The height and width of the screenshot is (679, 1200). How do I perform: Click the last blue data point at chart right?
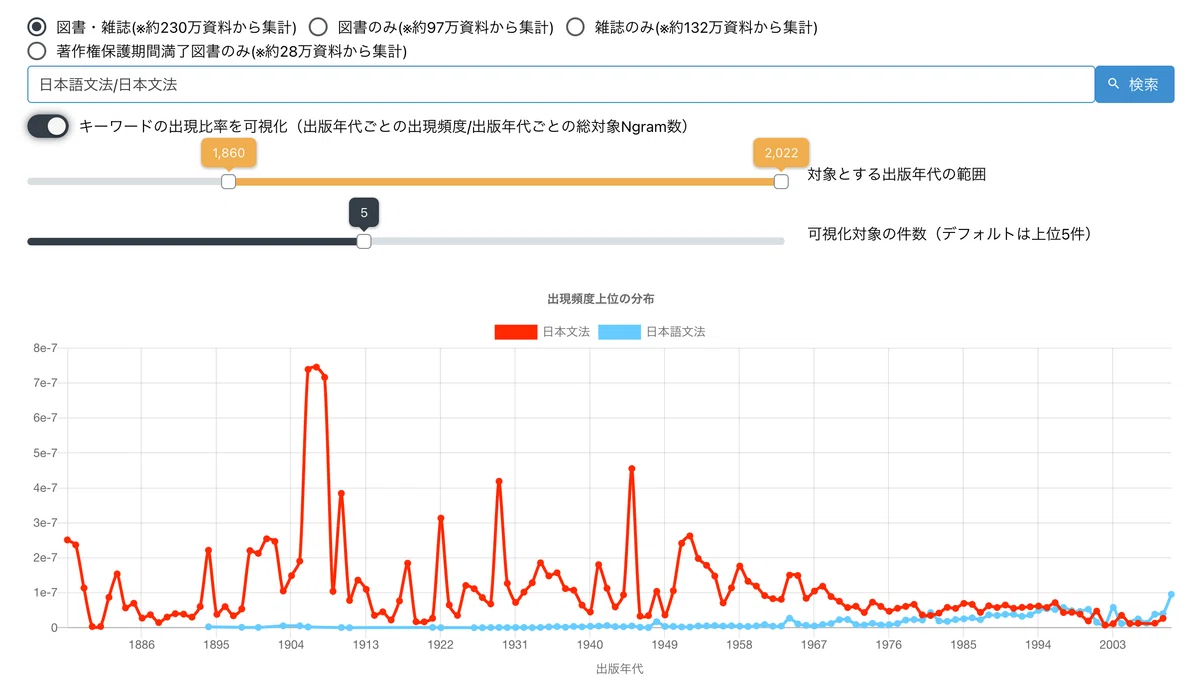tap(1171, 594)
